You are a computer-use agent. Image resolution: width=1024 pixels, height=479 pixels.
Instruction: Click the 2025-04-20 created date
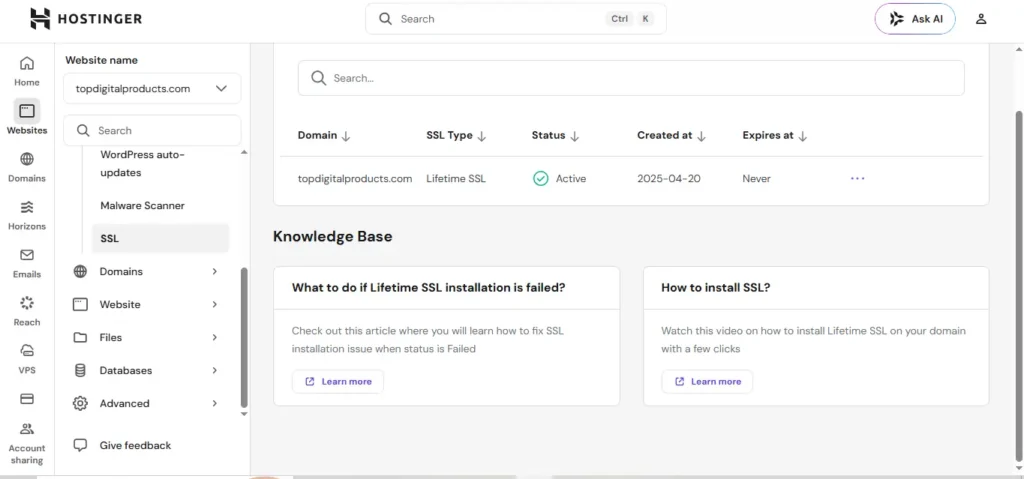pyautogui.click(x=669, y=178)
